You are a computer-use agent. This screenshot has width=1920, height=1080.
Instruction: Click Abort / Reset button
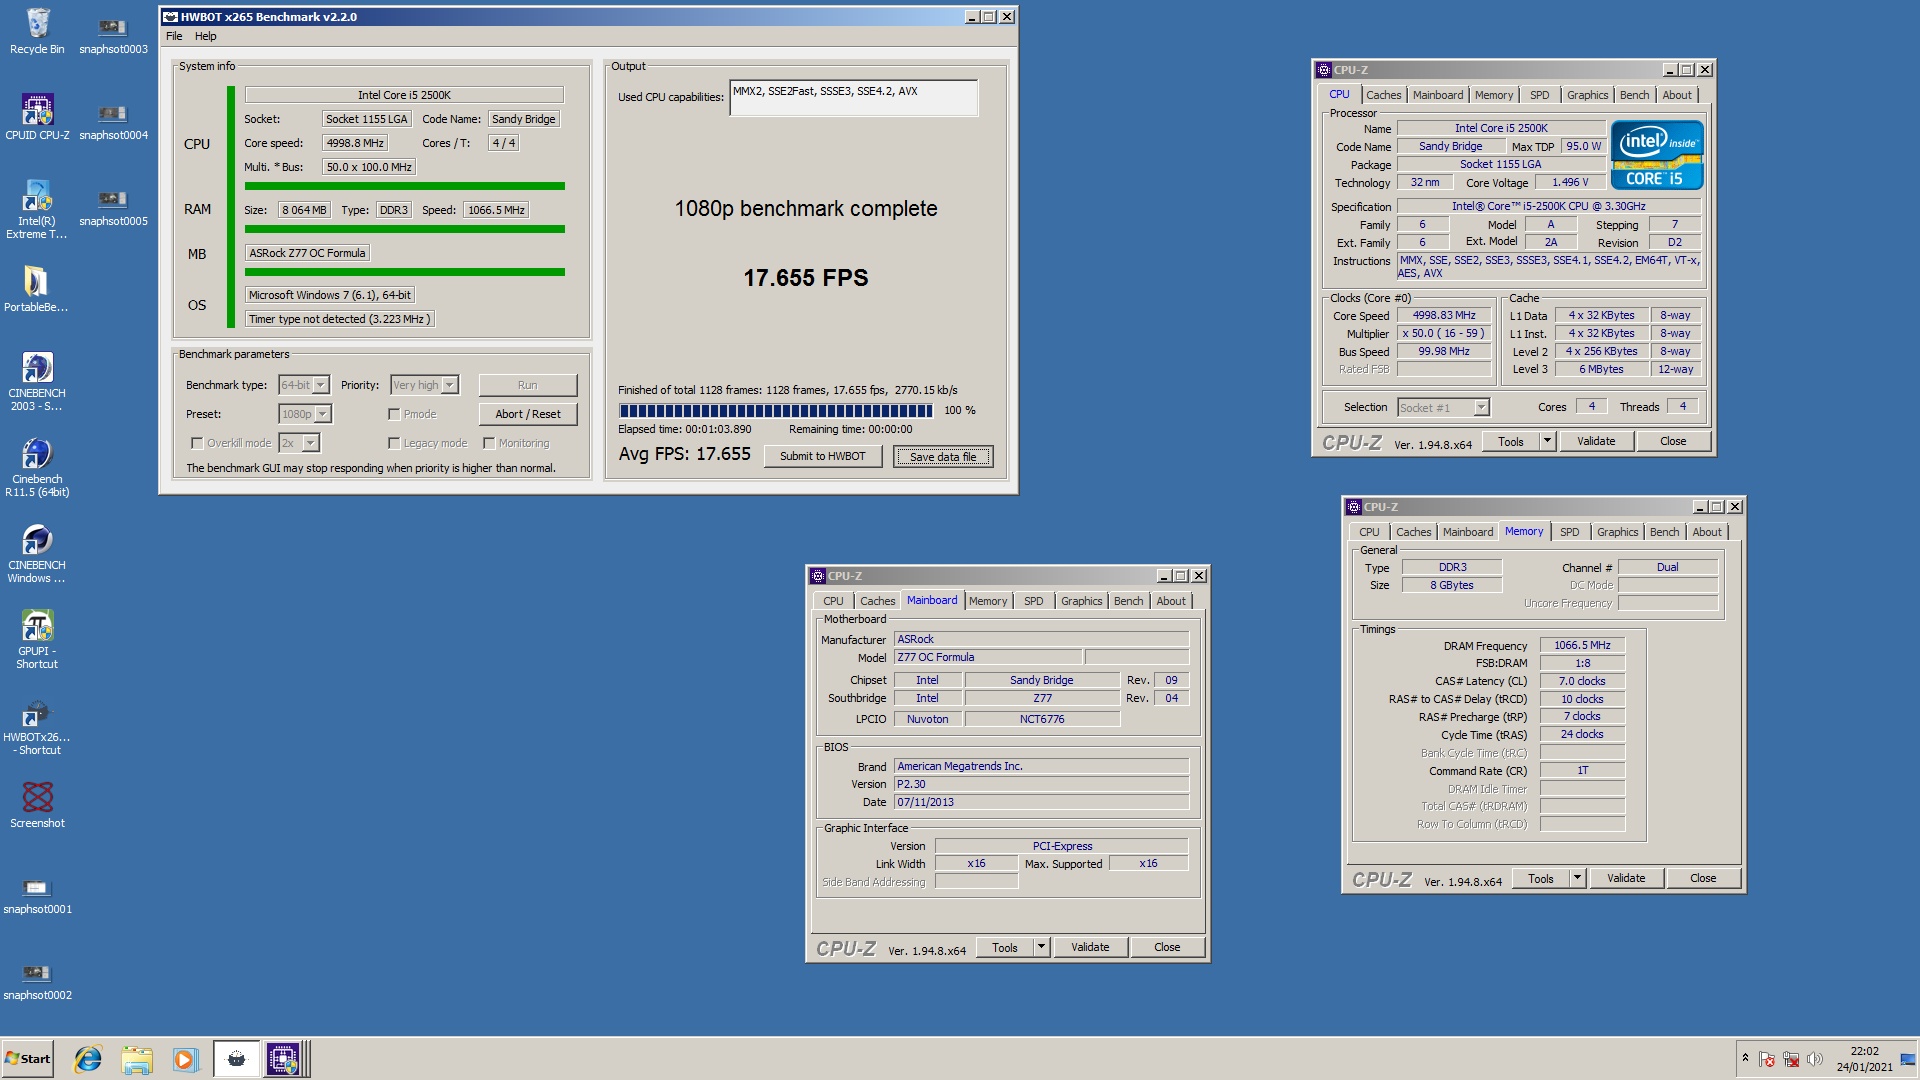(x=528, y=414)
